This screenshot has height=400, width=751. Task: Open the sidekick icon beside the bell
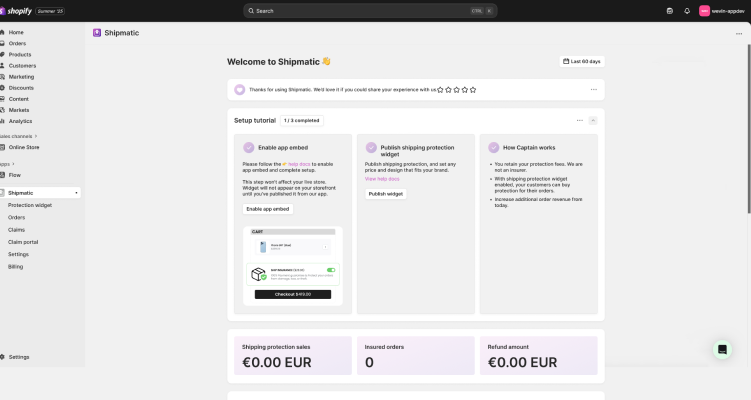(x=670, y=11)
